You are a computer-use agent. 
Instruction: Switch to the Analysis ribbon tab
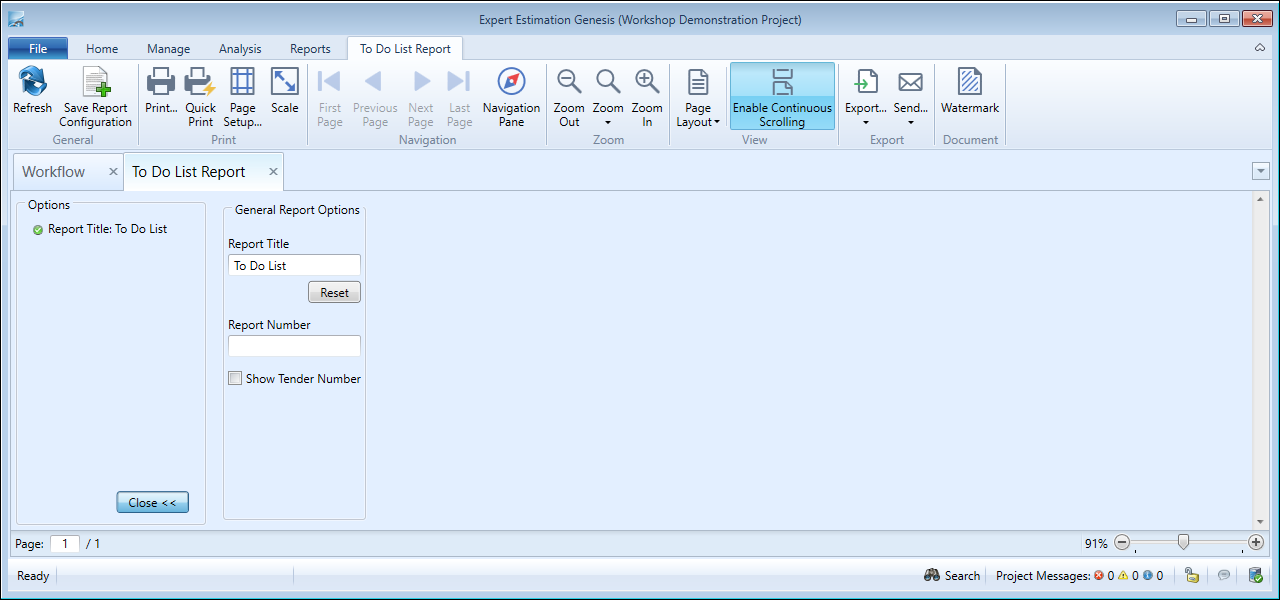(x=240, y=49)
